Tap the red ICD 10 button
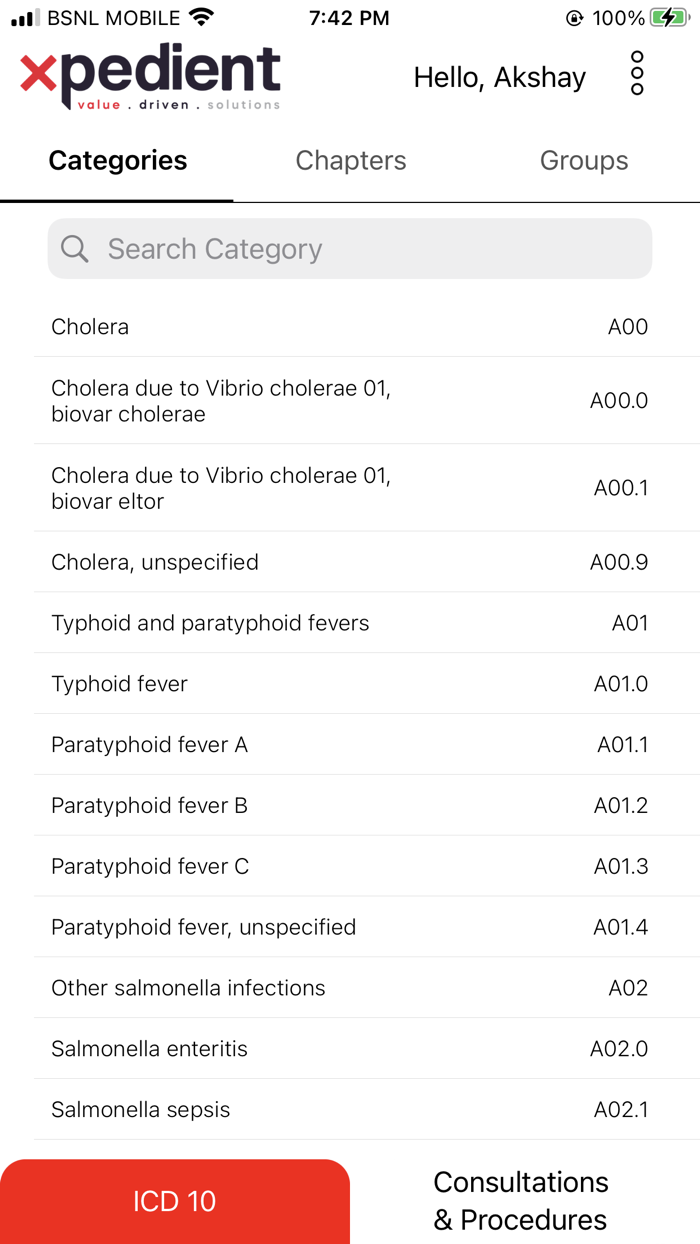 tap(175, 1200)
